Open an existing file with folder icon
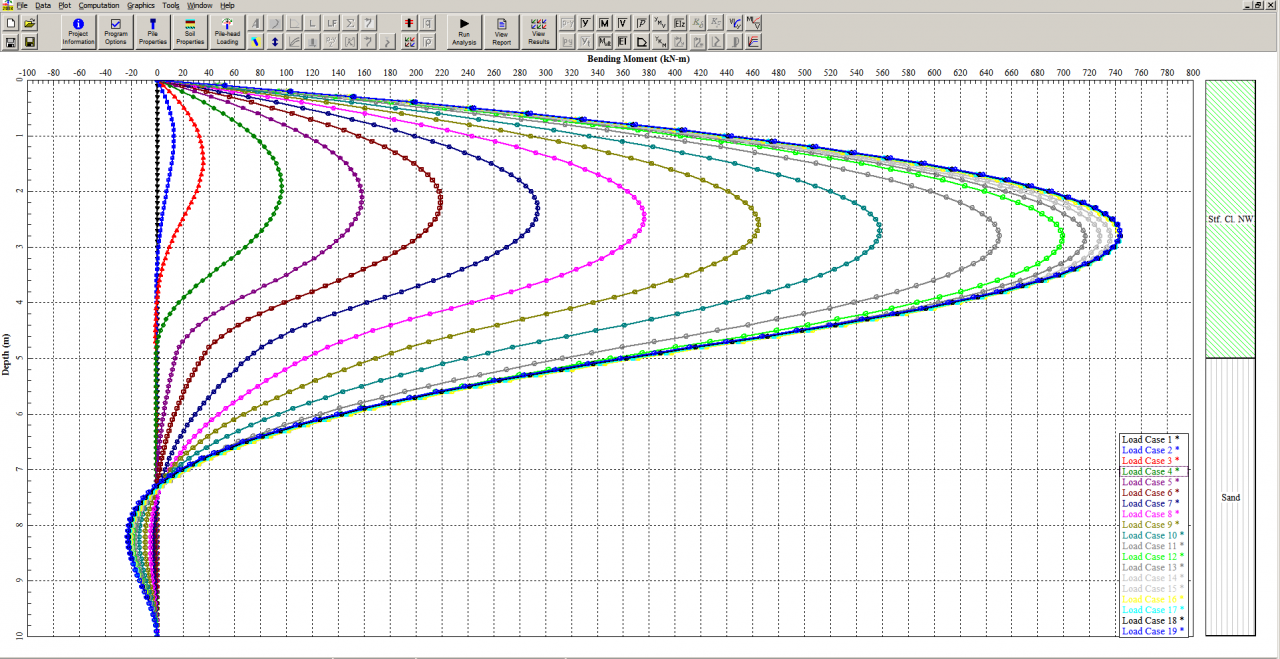The width and height of the screenshot is (1280, 659). pyautogui.click(x=29, y=22)
